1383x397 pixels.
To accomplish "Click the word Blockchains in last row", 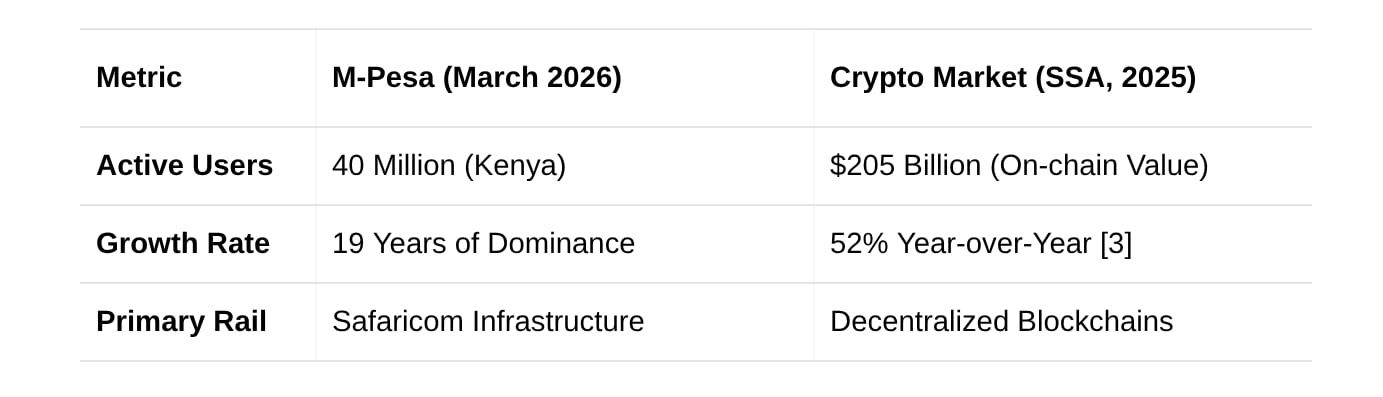I will [x=1095, y=322].
